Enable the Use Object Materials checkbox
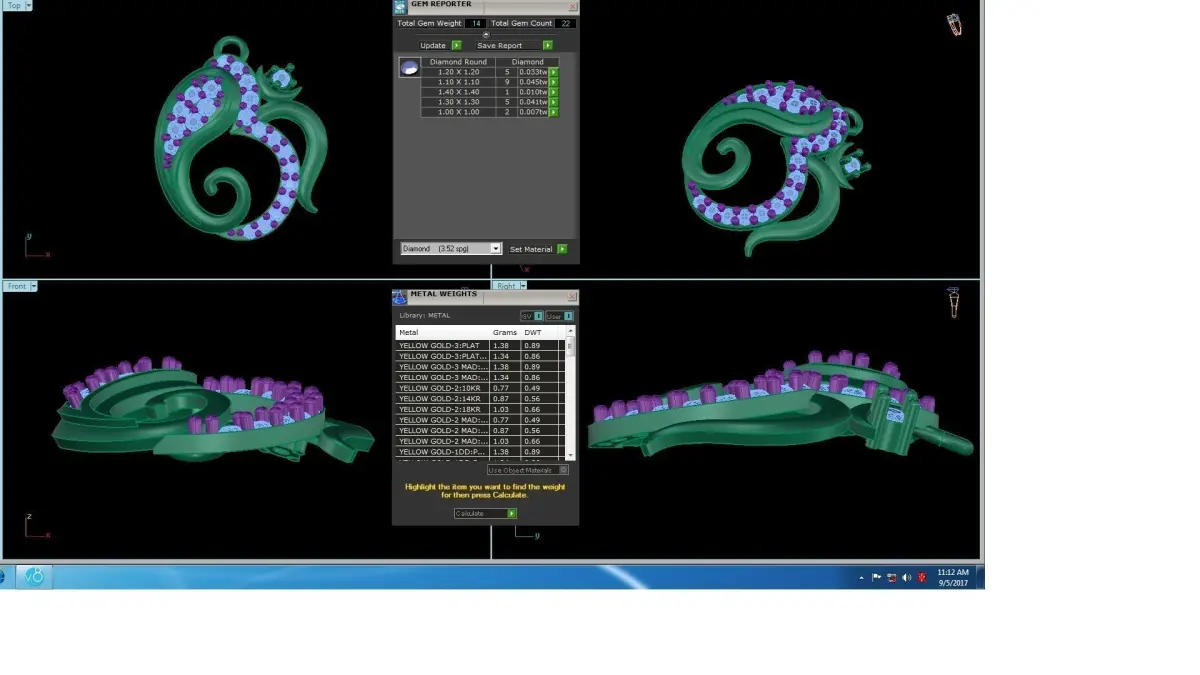Screen dimensions: 1200x675 (x=563, y=470)
